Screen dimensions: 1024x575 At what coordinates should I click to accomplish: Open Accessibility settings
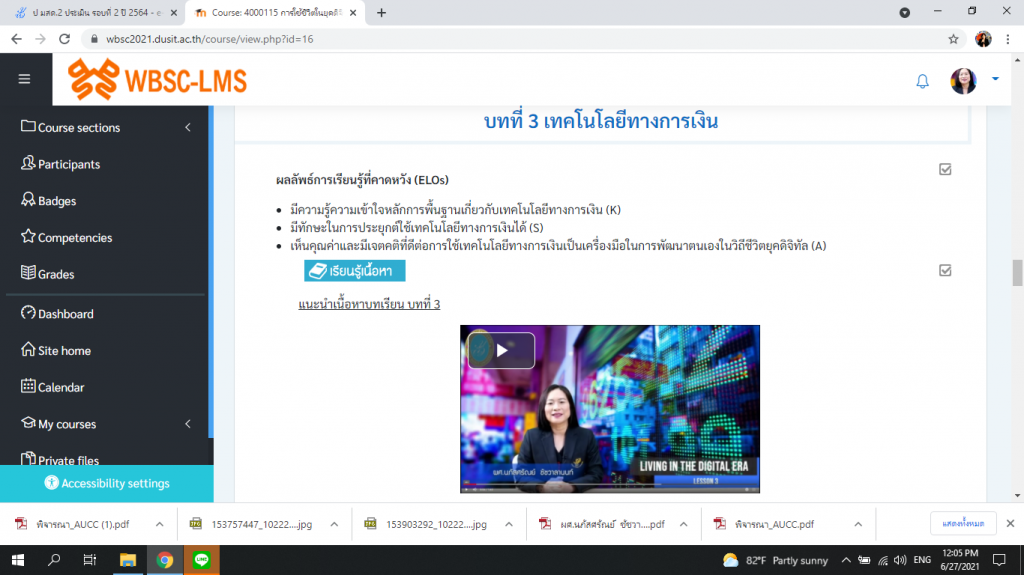(106, 483)
